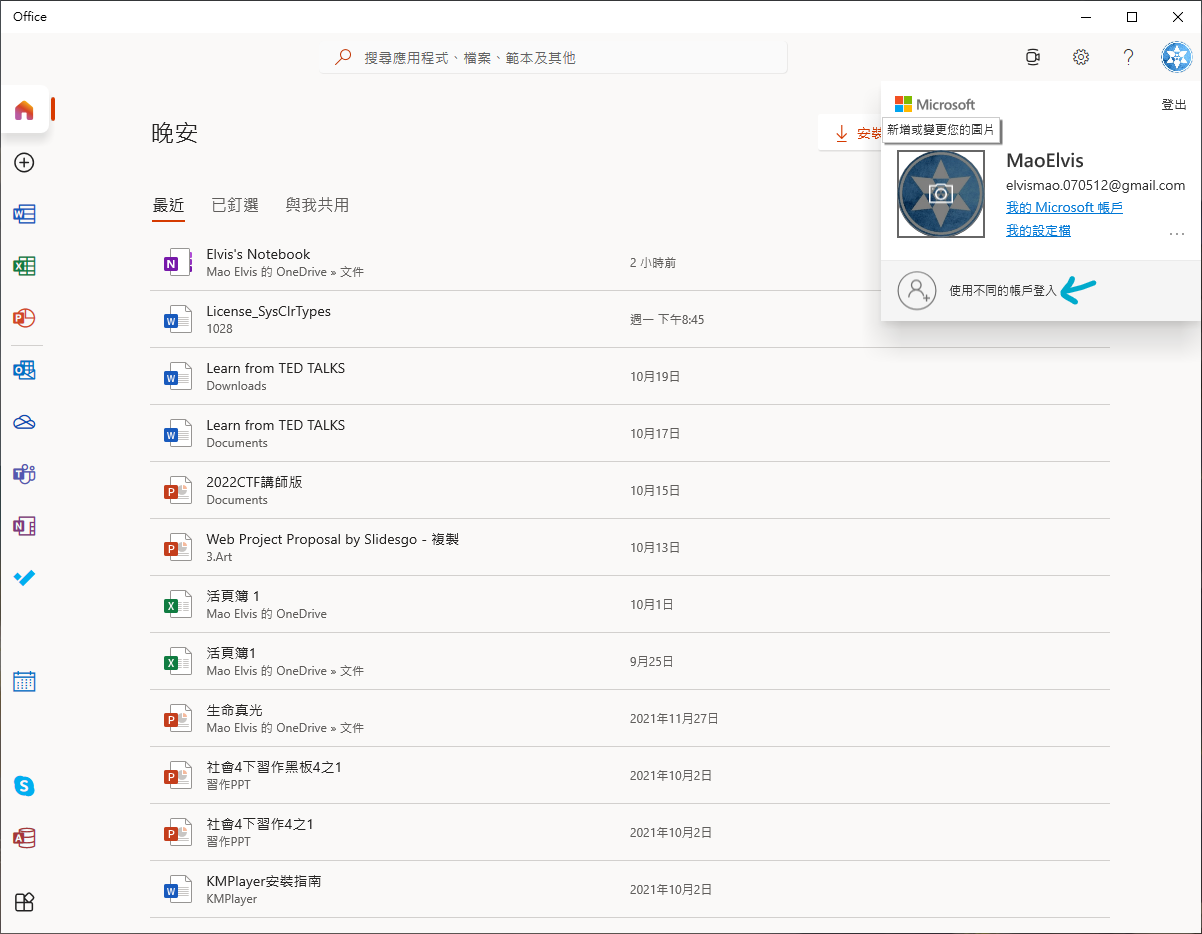Click the Help question mark icon
The height and width of the screenshot is (934, 1202).
pyautogui.click(x=1128, y=57)
